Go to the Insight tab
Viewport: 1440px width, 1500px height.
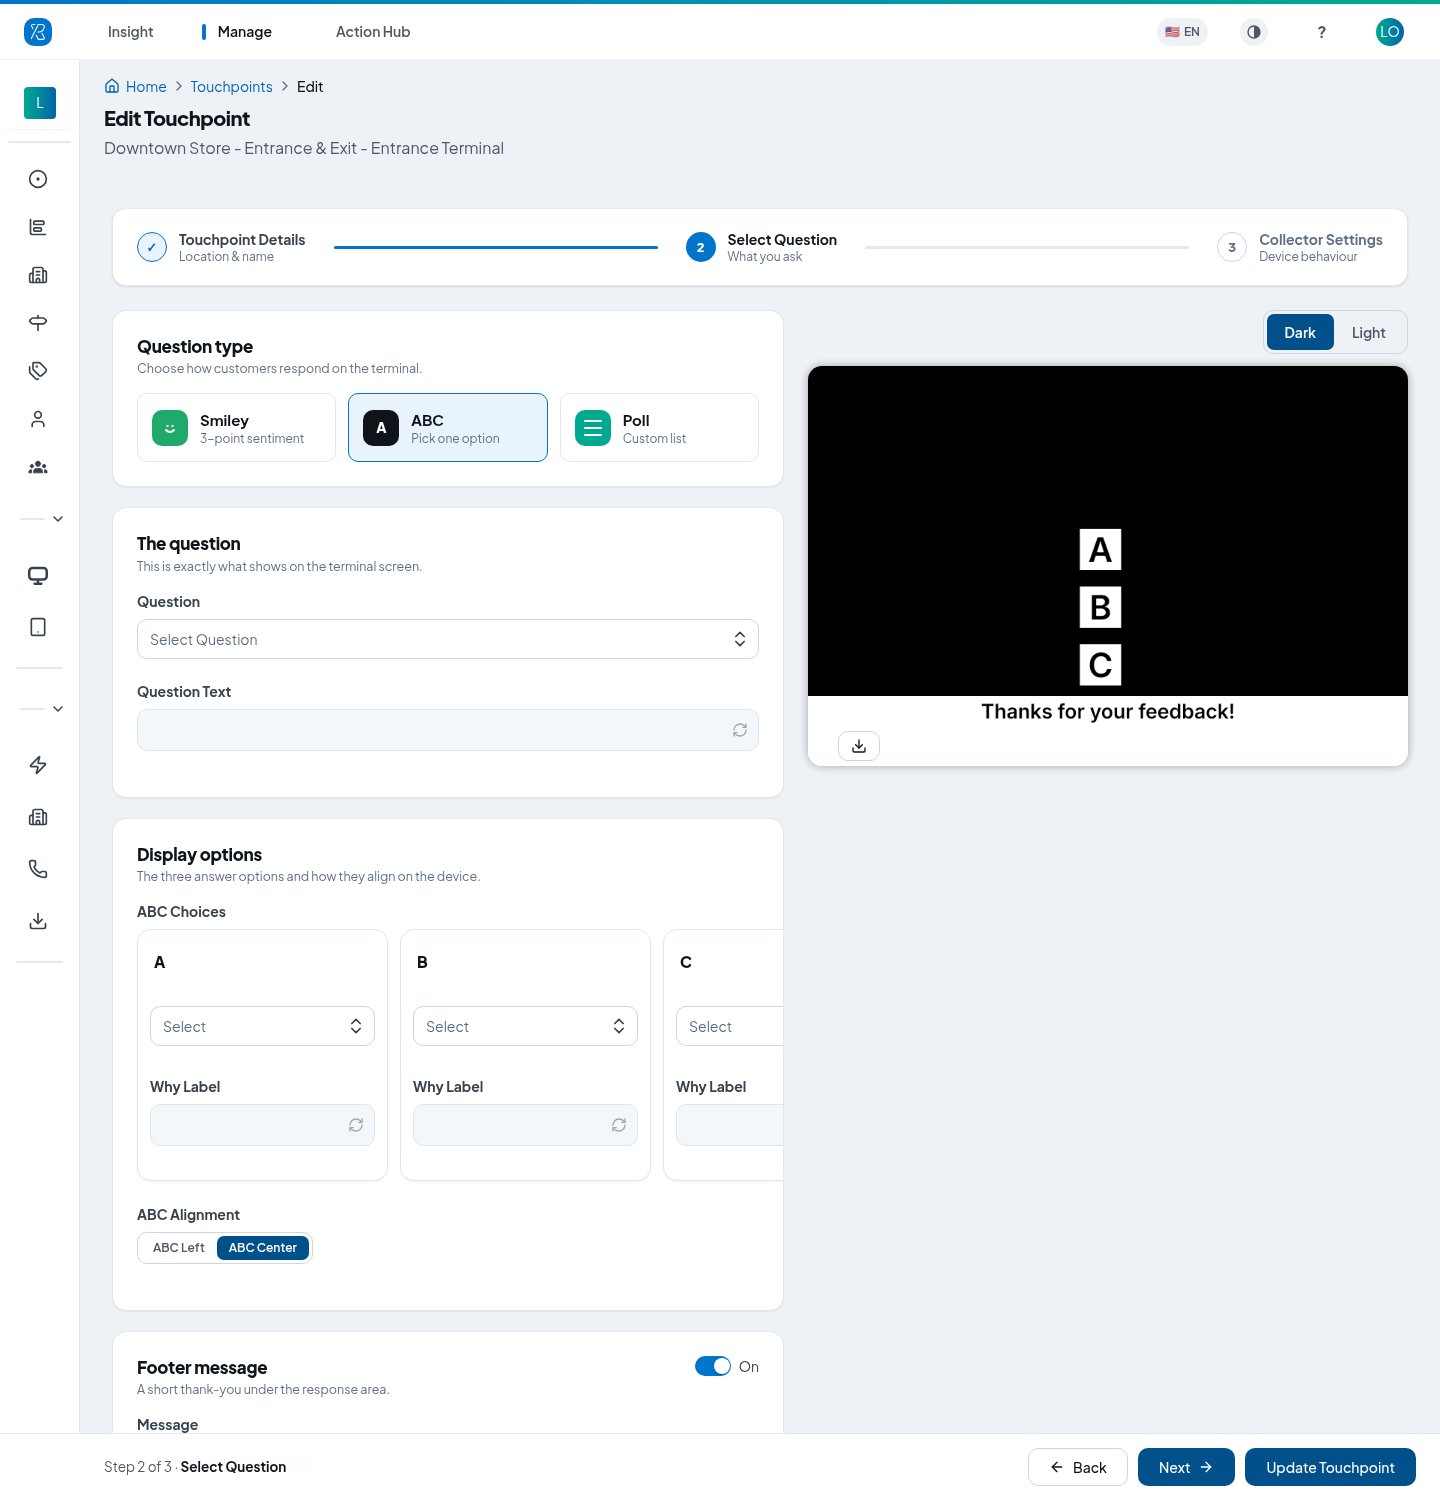click(x=131, y=32)
